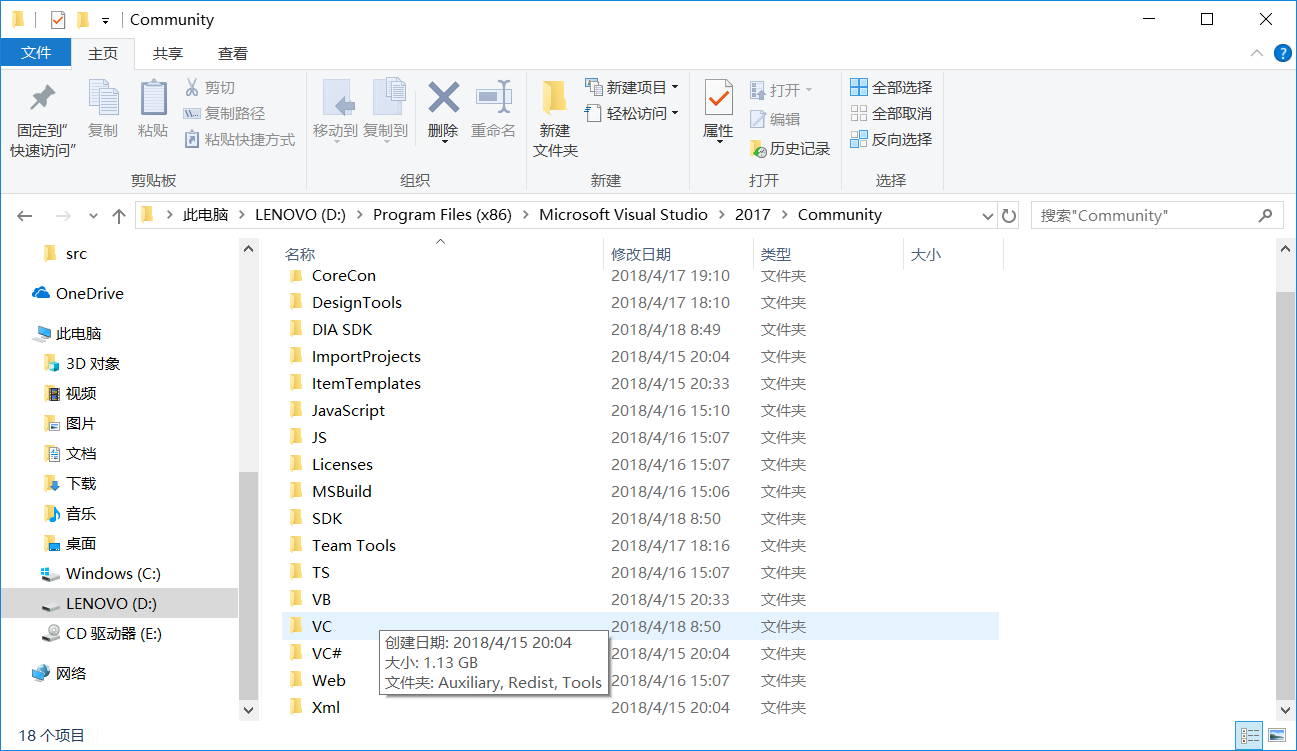Screen dimensions: 1297x751
Task: Click 2017 in the address breadcrumb
Action: click(x=753, y=215)
